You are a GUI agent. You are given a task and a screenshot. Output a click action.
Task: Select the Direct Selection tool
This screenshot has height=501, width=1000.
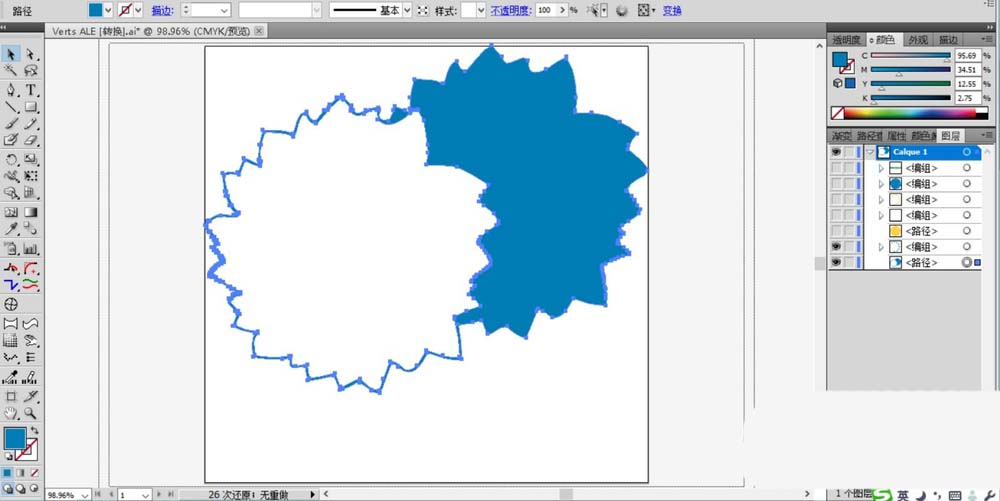pyautogui.click(x=30, y=54)
